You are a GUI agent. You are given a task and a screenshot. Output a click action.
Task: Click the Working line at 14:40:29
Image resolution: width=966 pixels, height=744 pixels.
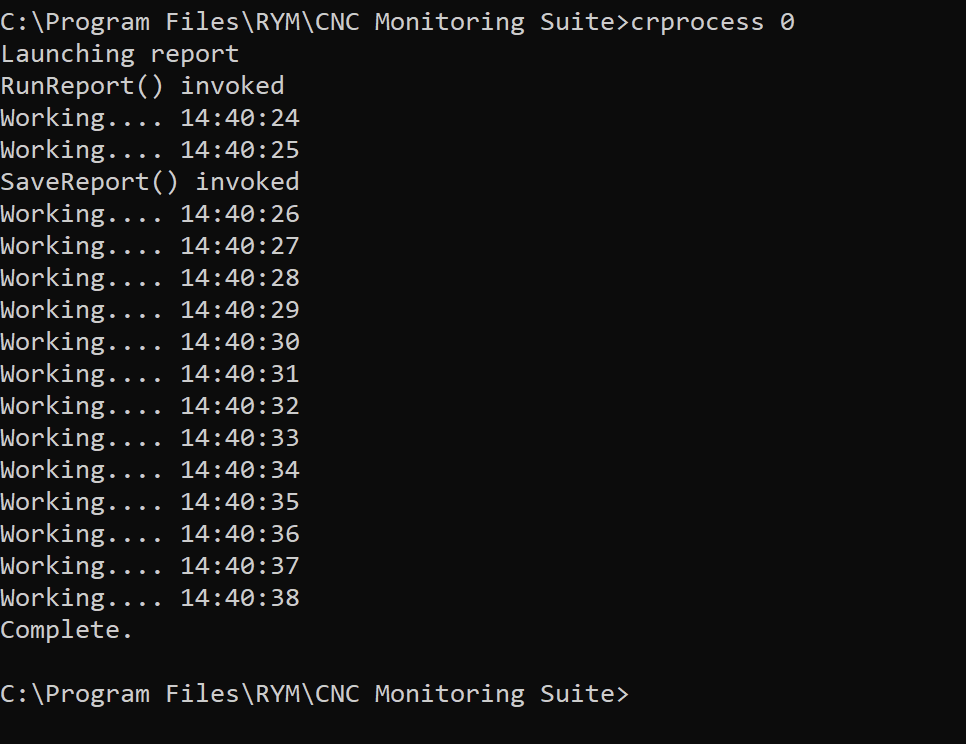point(150,310)
